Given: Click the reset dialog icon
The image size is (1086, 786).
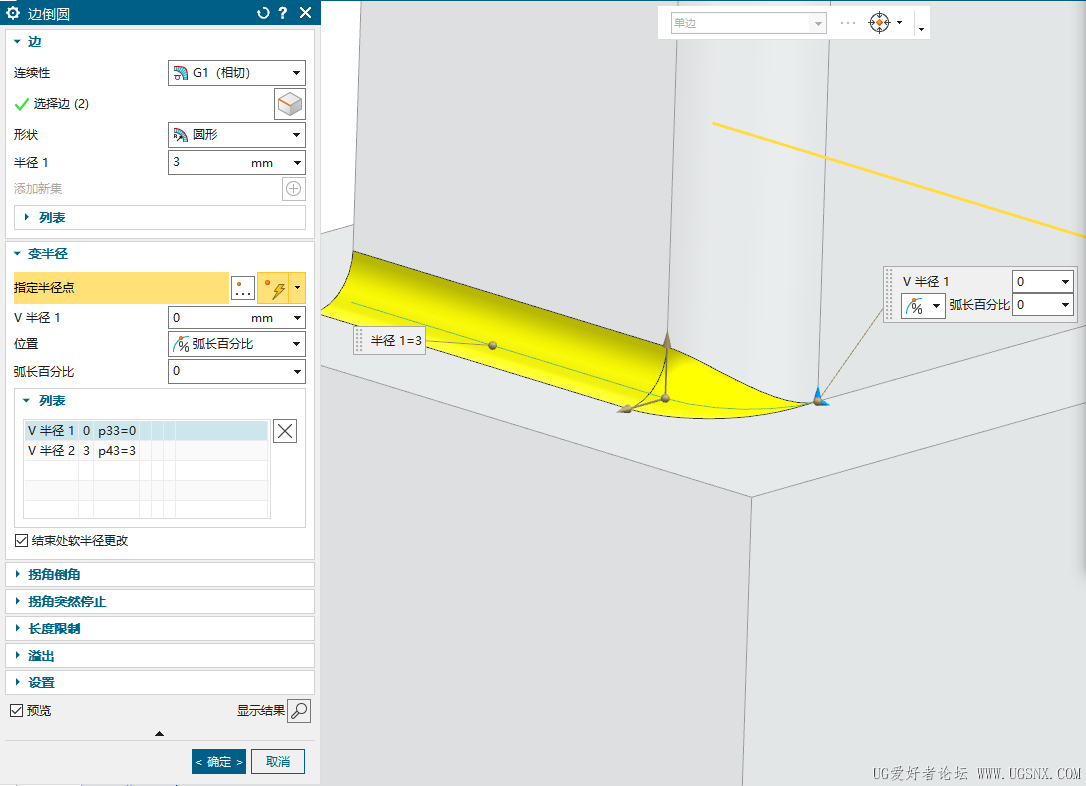Looking at the screenshot, I should point(262,13).
